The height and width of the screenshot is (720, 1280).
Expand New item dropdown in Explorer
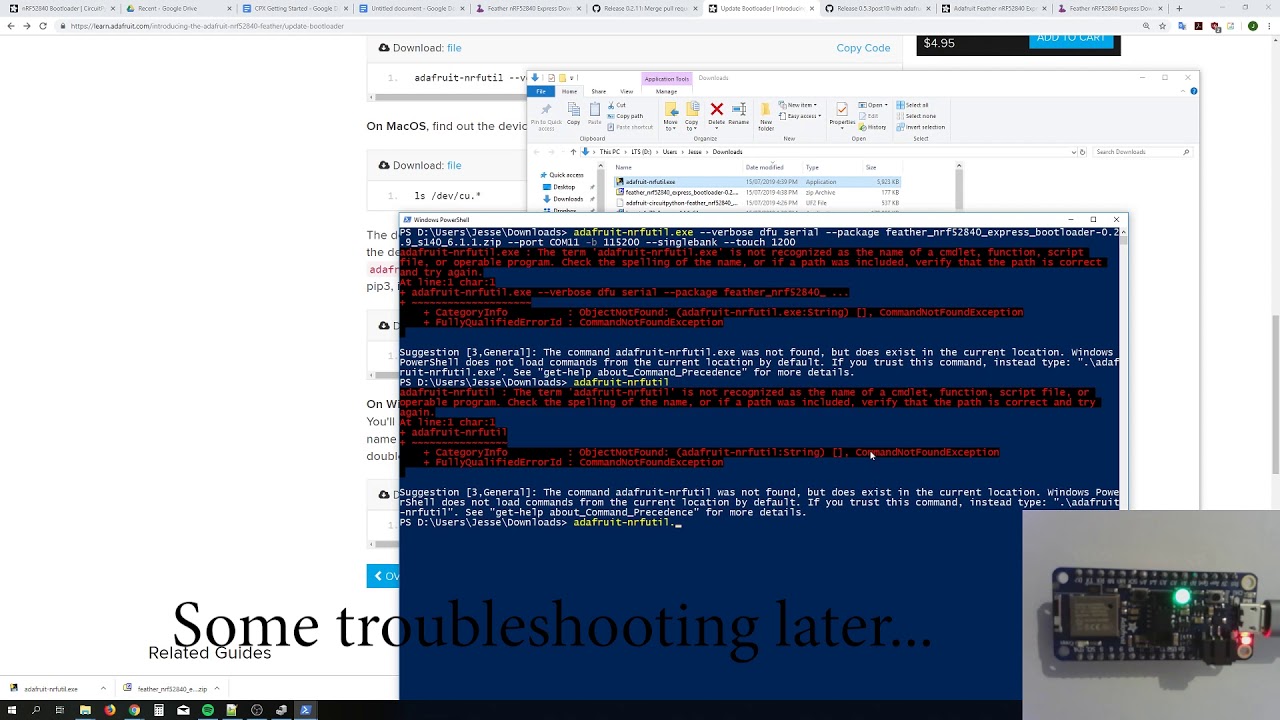[x=801, y=105]
